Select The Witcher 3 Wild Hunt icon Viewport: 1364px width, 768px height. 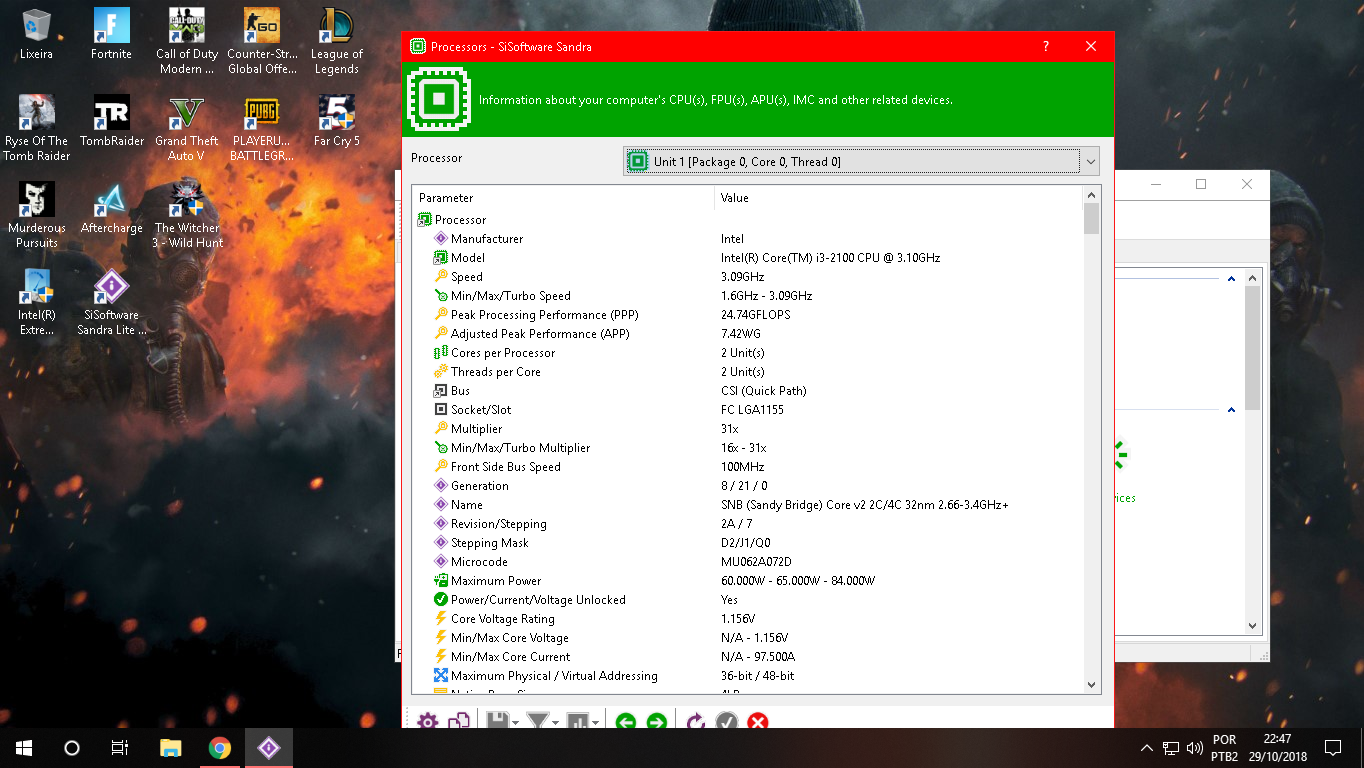click(x=187, y=215)
